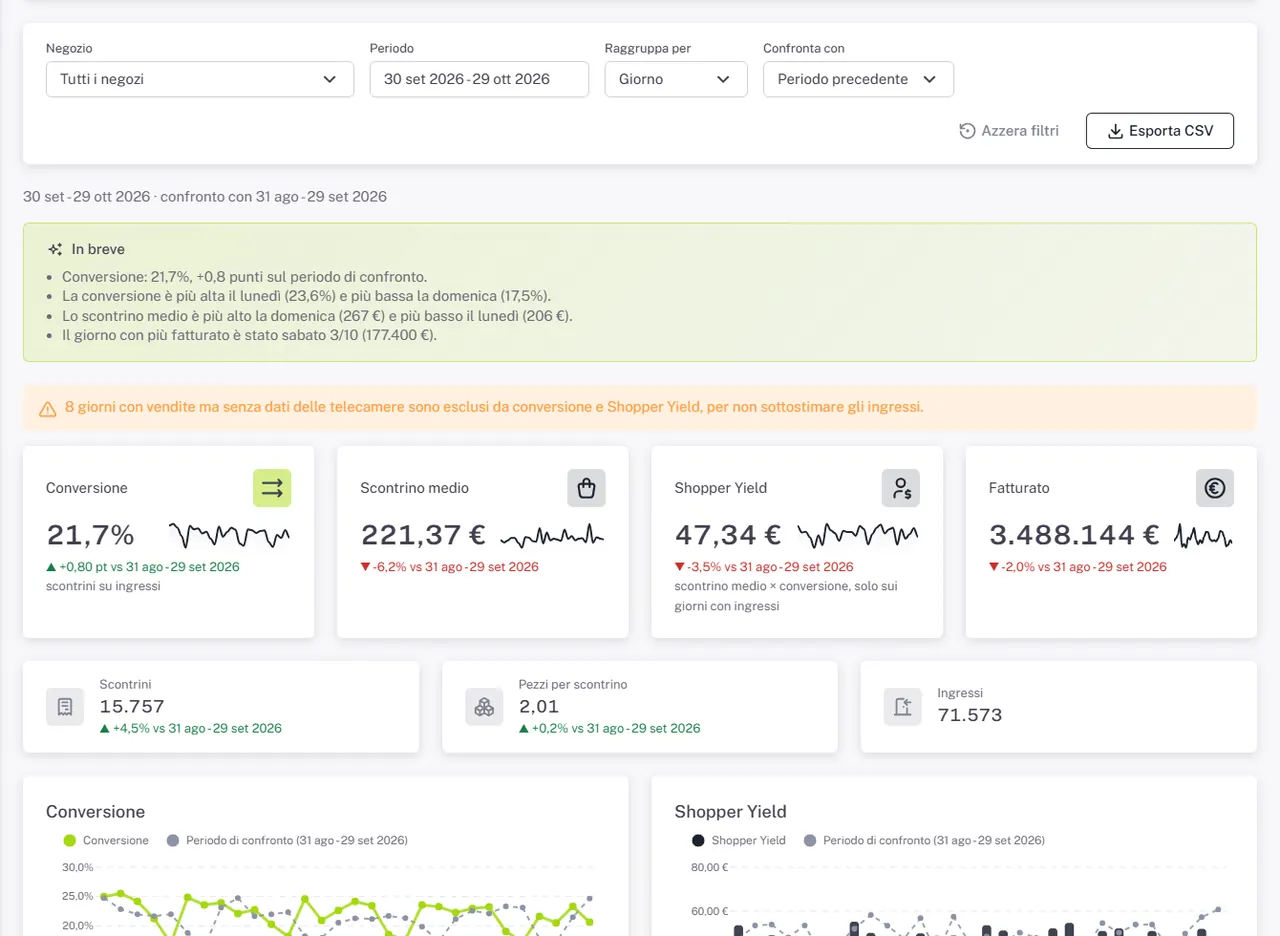Click Azzera filtri

[1009, 131]
